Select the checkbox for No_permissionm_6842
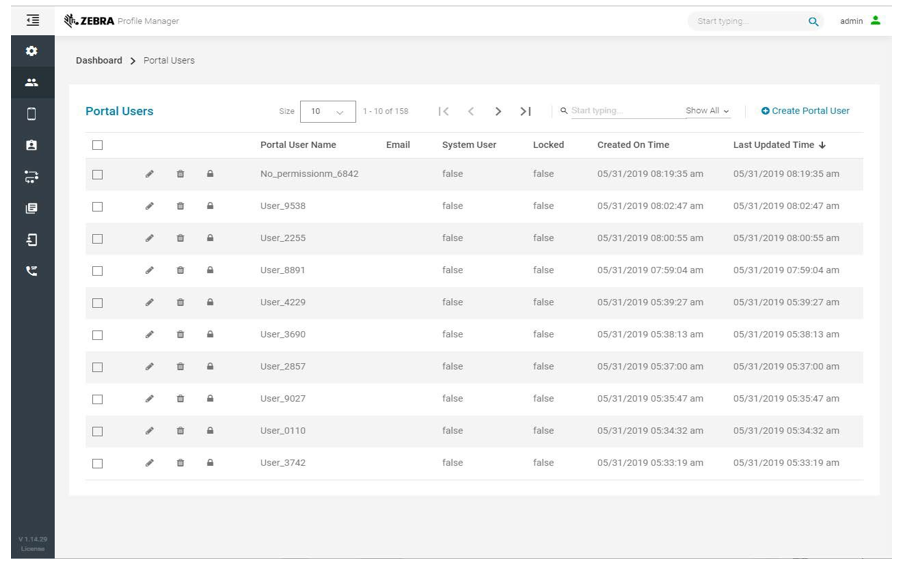 coord(97,174)
